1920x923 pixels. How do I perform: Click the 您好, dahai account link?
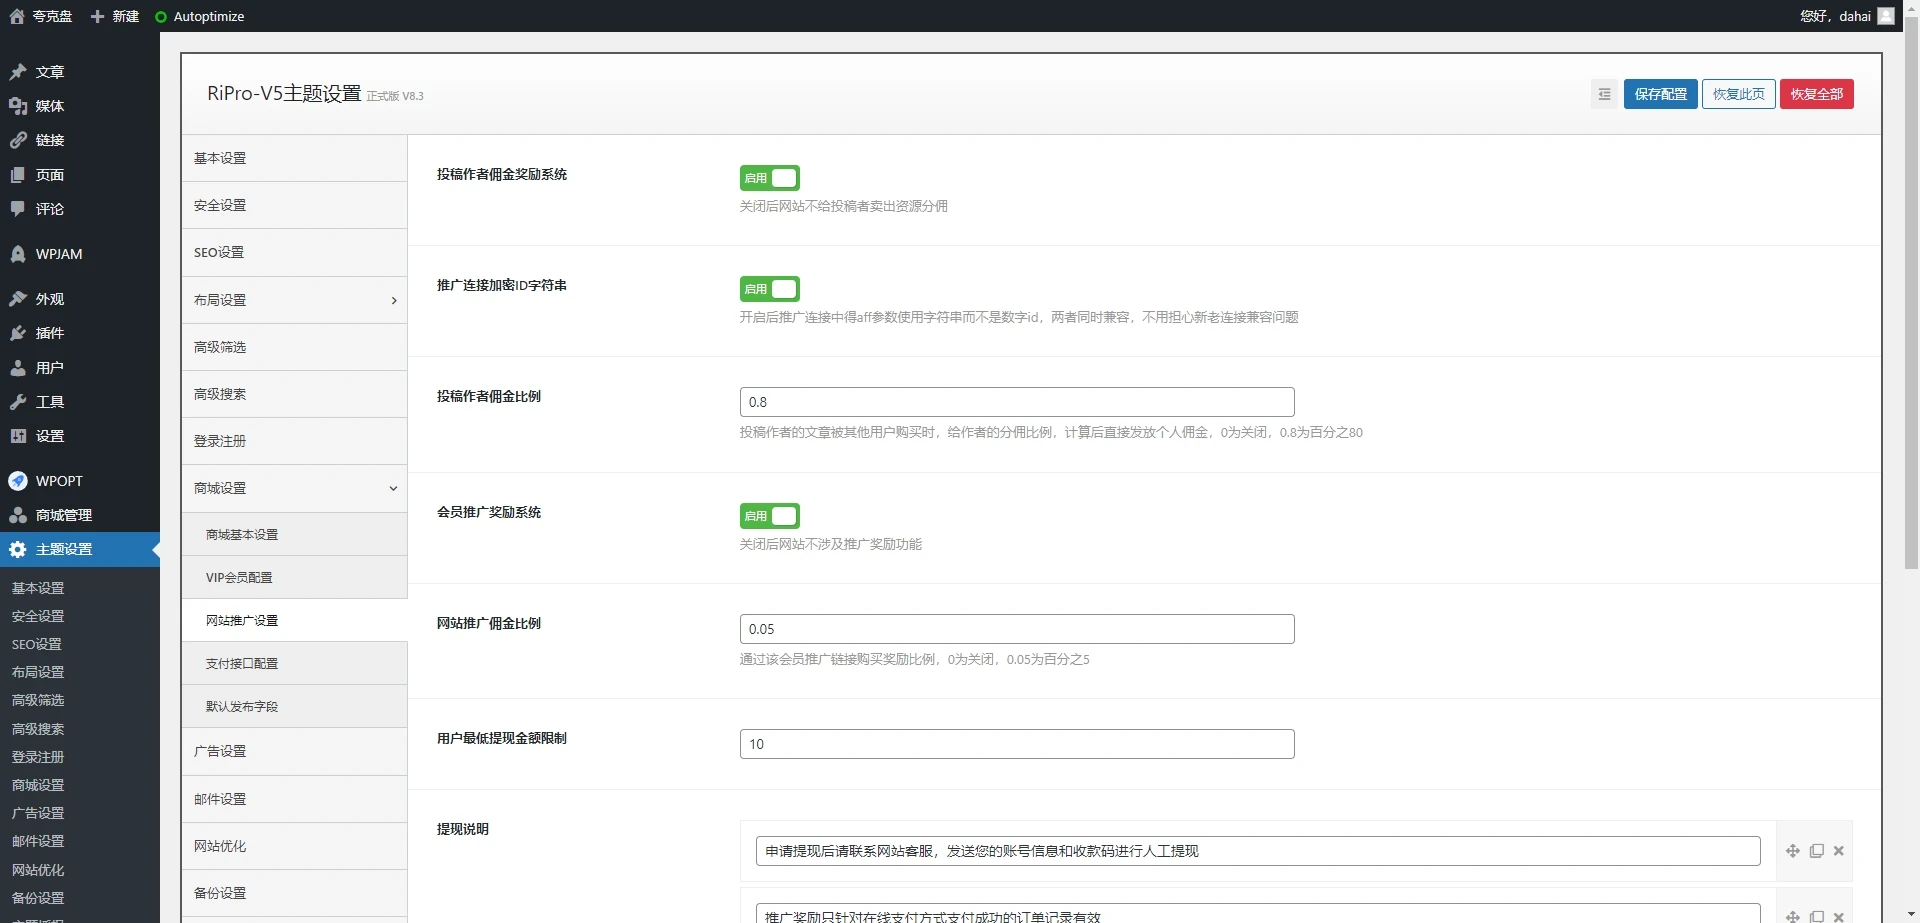(1846, 16)
